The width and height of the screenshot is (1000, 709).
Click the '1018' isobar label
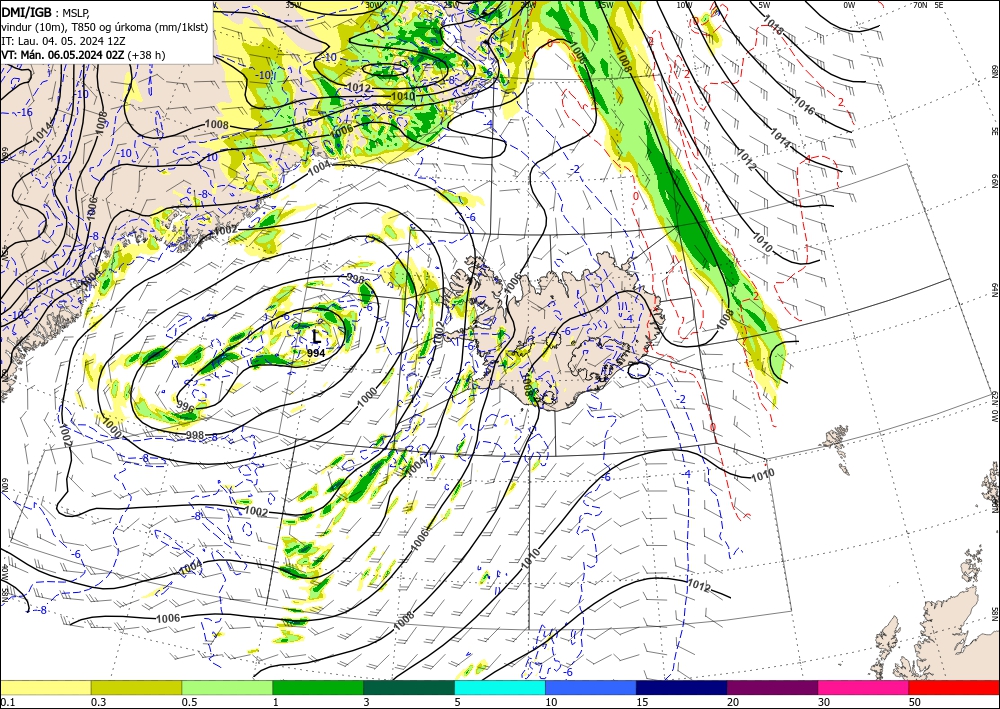point(772,26)
